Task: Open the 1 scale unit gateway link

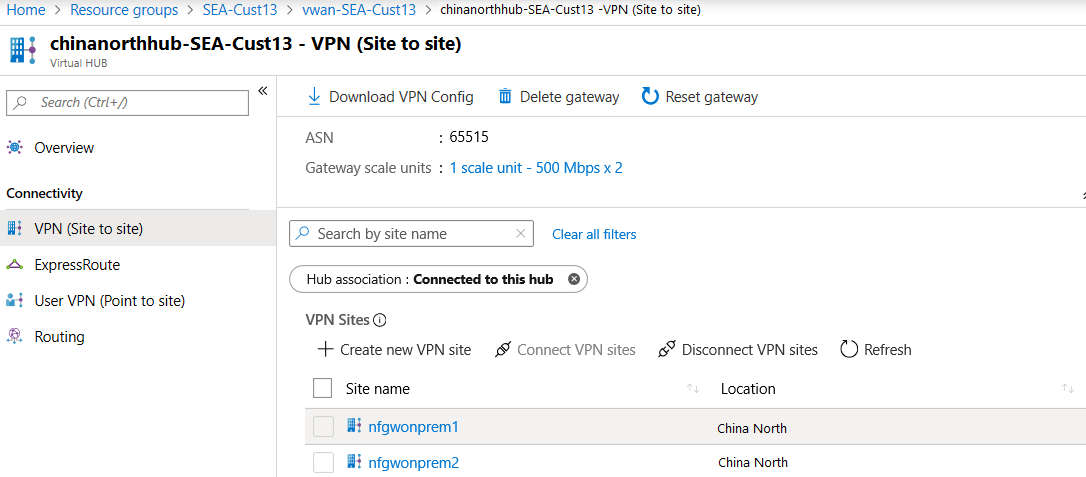Action: pos(536,168)
